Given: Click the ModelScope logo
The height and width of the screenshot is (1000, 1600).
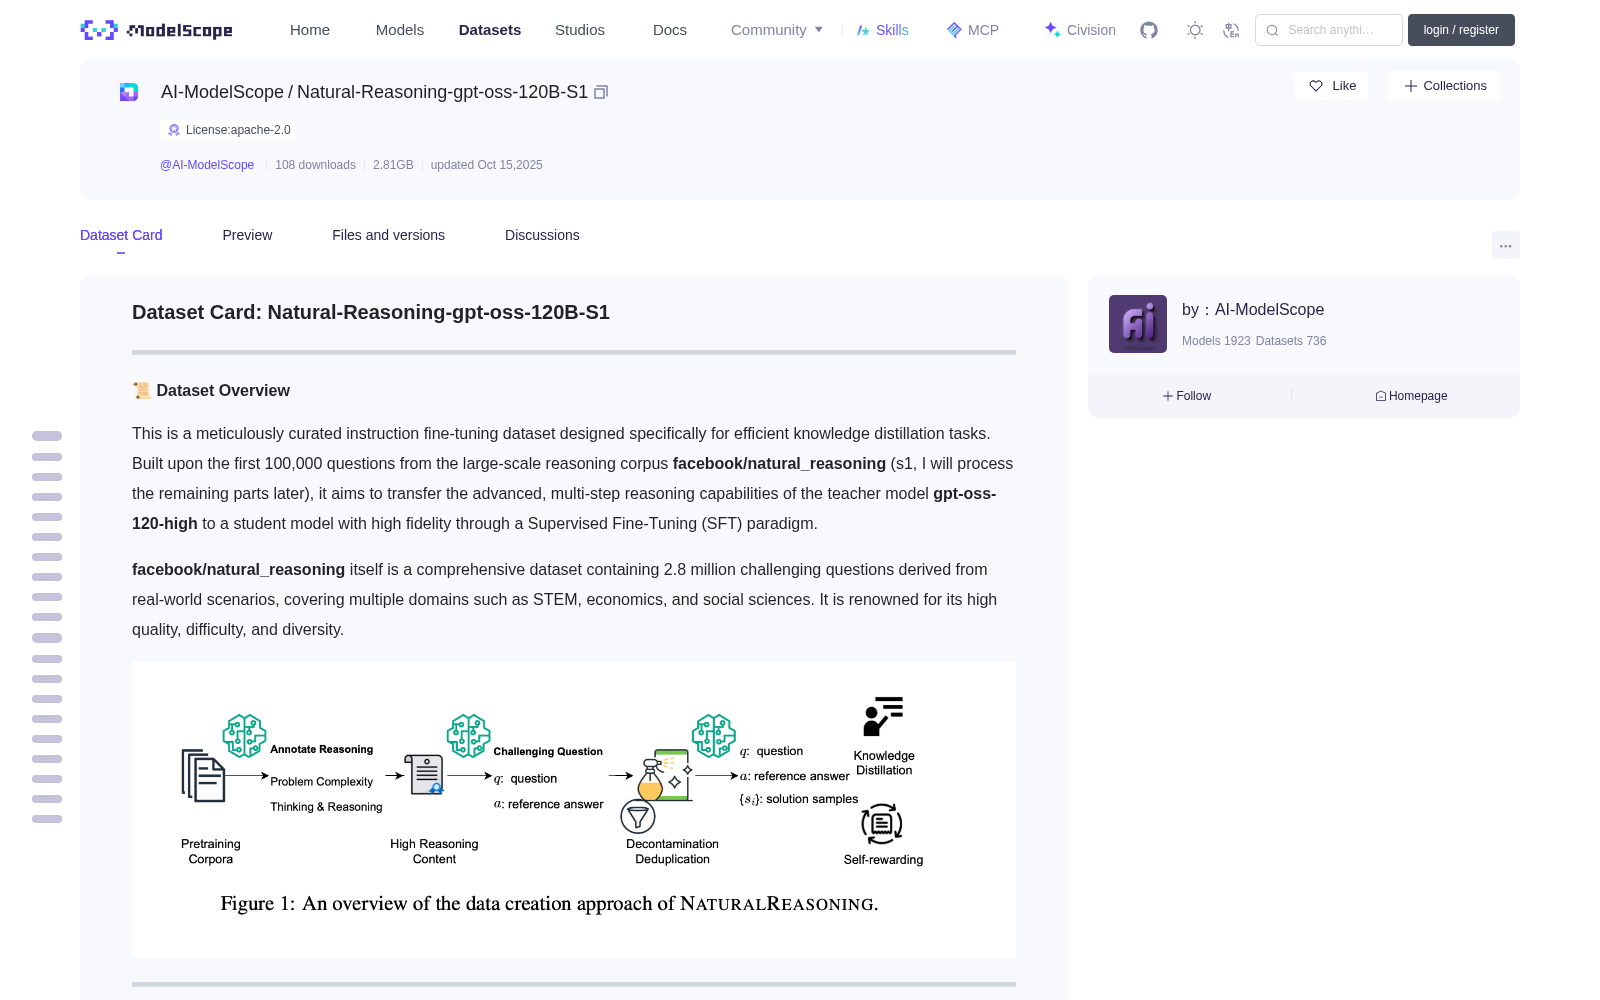Looking at the screenshot, I should (x=156, y=30).
